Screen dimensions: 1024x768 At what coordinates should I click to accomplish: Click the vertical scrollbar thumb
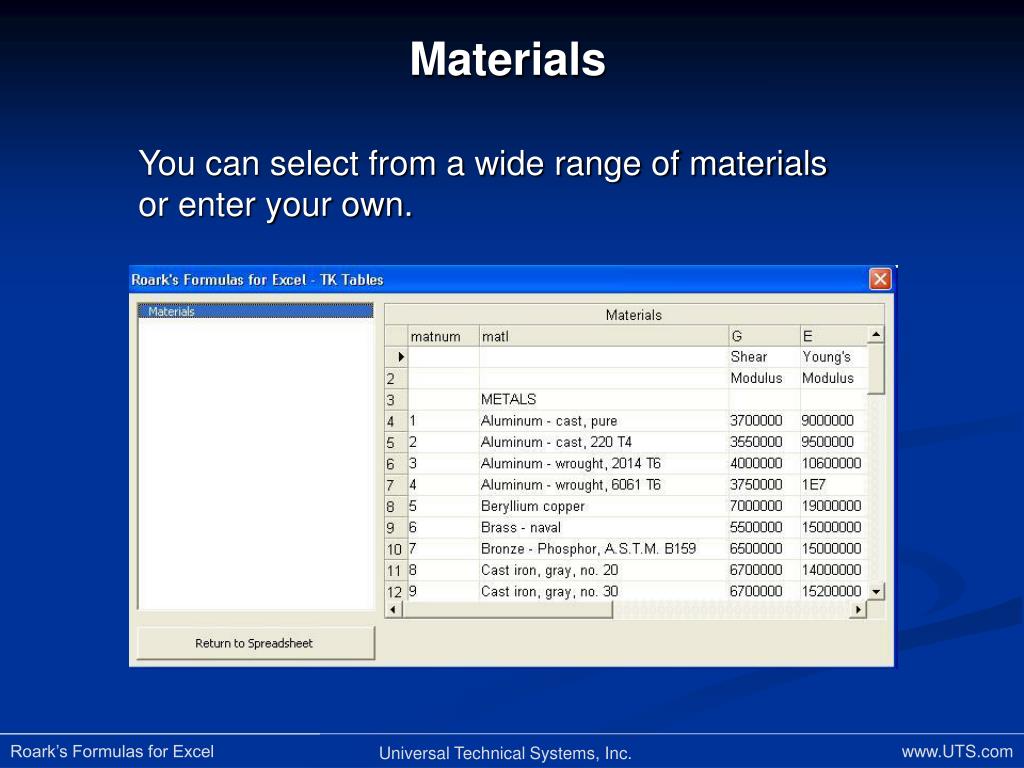pos(876,369)
